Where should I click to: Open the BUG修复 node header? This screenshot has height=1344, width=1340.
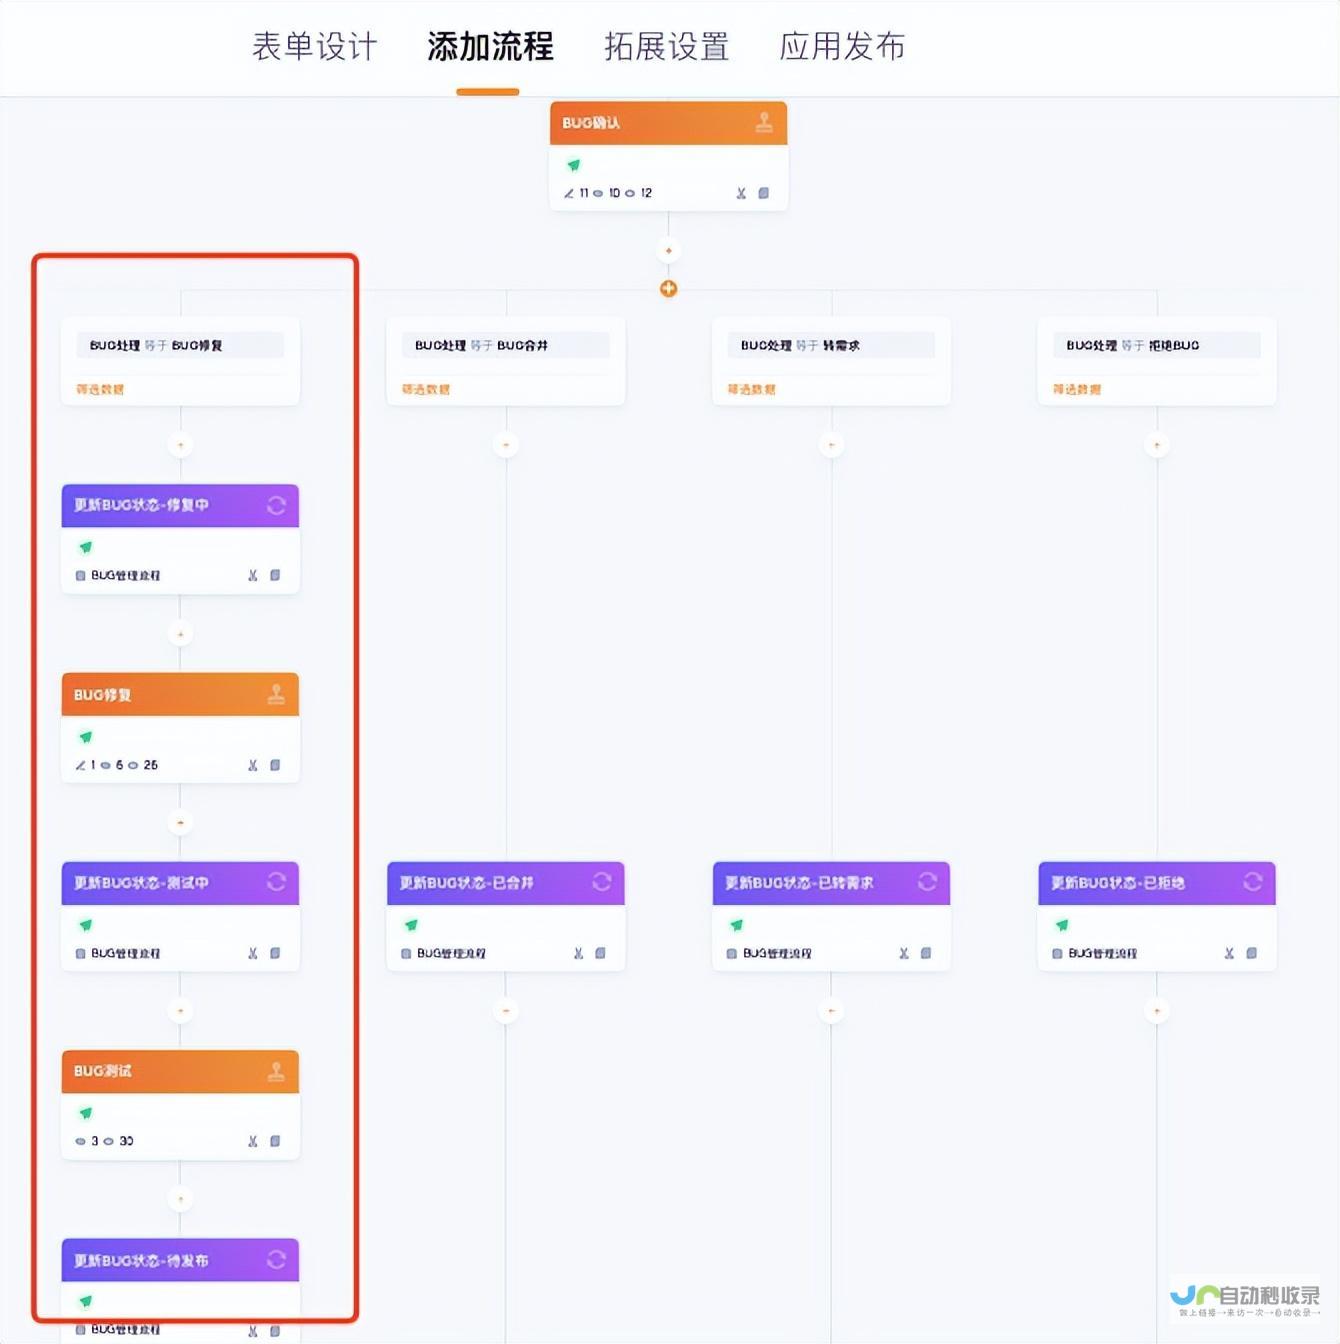tap(180, 694)
